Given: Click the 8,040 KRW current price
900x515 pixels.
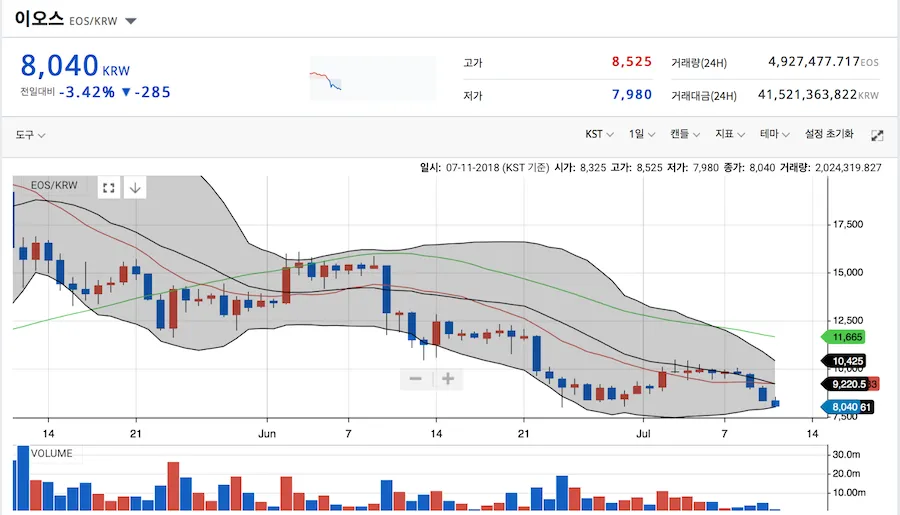Looking at the screenshot, I should click(x=75, y=66).
